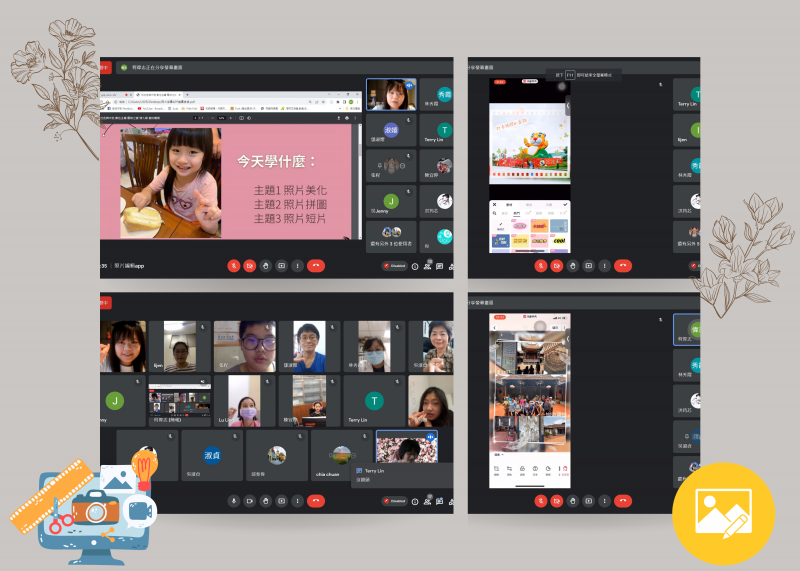
Task: Click the Terry Lin chat notification popup
Action: pyautogui.click(x=400, y=474)
